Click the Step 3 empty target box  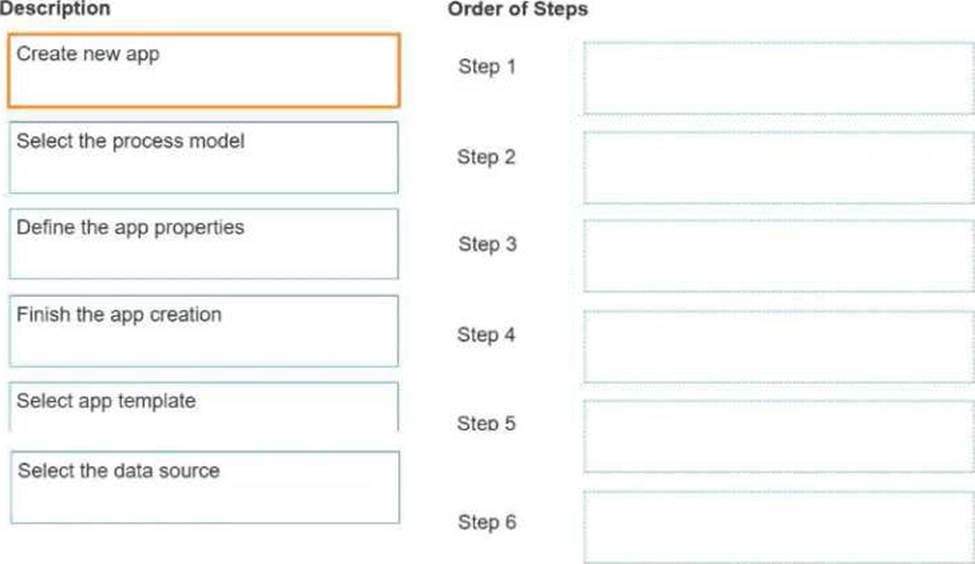coord(777,256)
